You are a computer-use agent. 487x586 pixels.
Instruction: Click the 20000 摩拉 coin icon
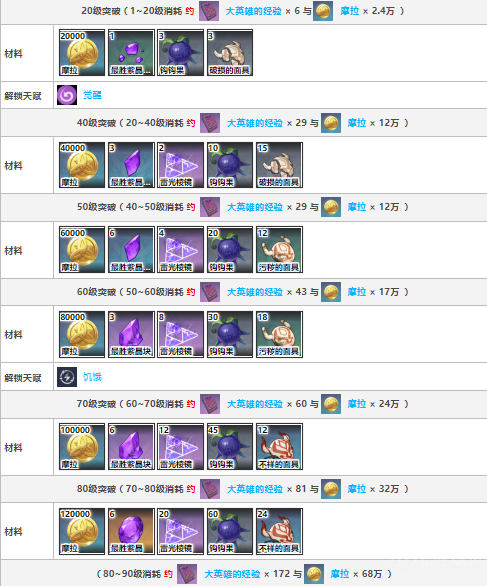coord(82,53)
